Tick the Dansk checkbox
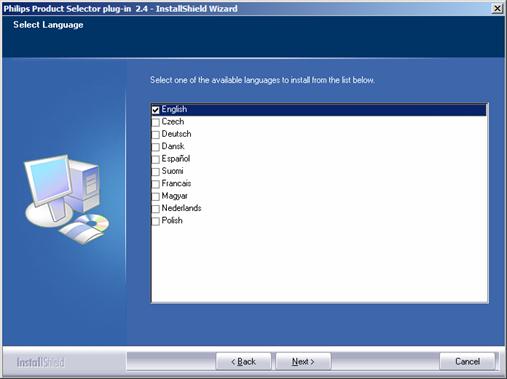This screenshot has width=507, height=379. click(x=155, y=147)
